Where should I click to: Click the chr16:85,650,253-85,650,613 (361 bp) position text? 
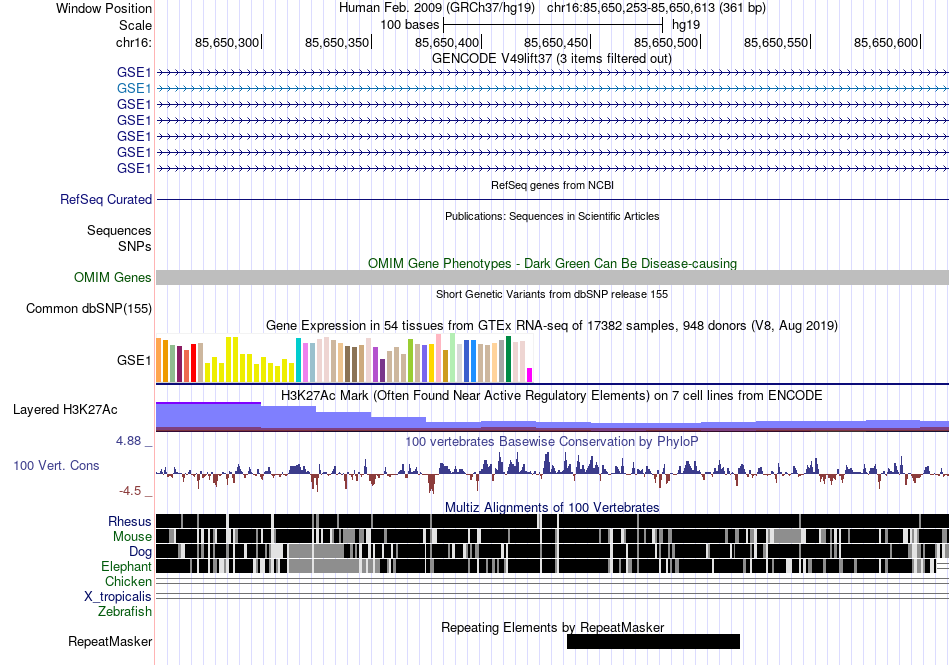(656, 8)
